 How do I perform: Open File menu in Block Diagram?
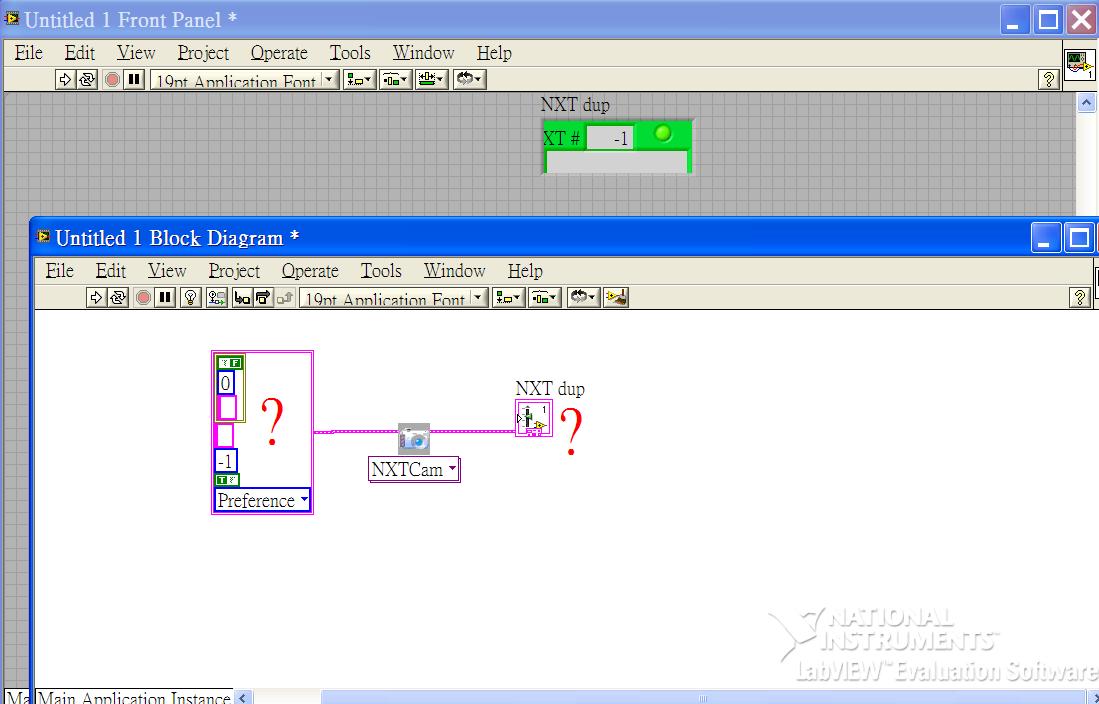pyautogui.click(x=60, y=271)
